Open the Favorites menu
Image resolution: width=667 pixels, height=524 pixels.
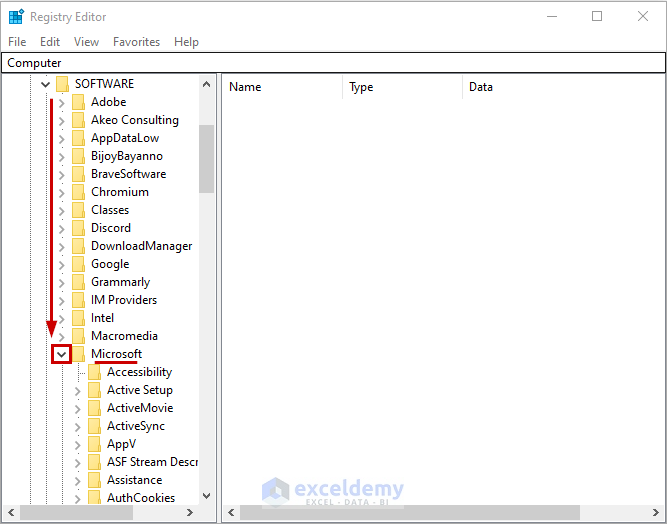[x=137, y=42]
